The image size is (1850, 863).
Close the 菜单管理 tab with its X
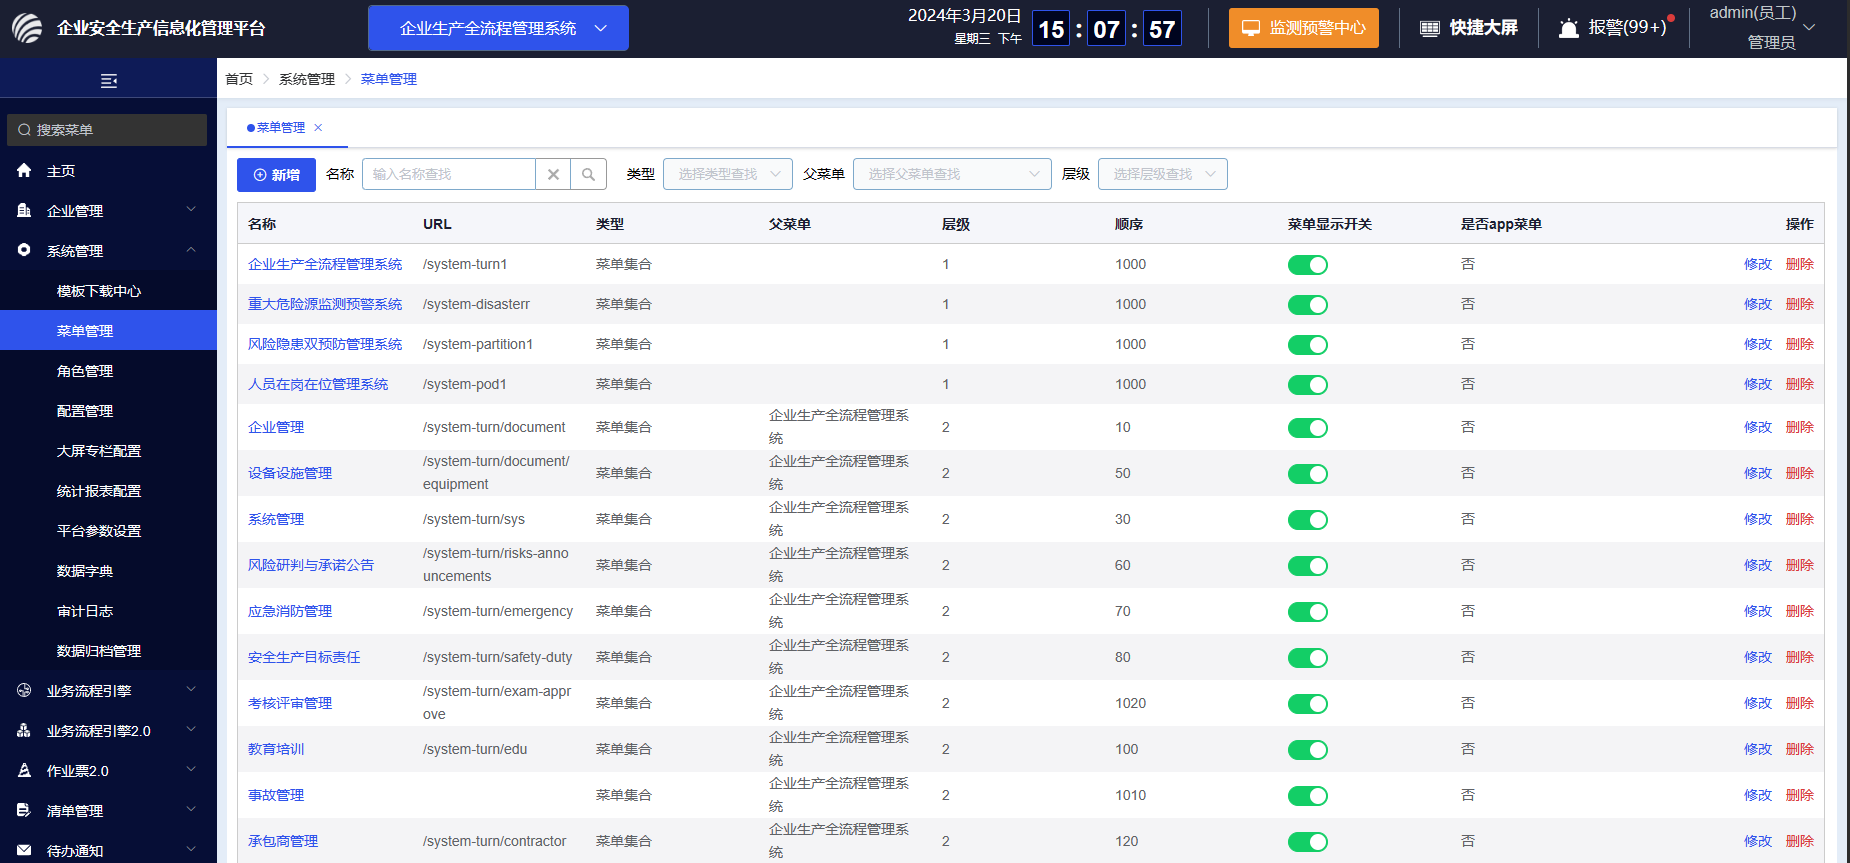coord(318,127)
